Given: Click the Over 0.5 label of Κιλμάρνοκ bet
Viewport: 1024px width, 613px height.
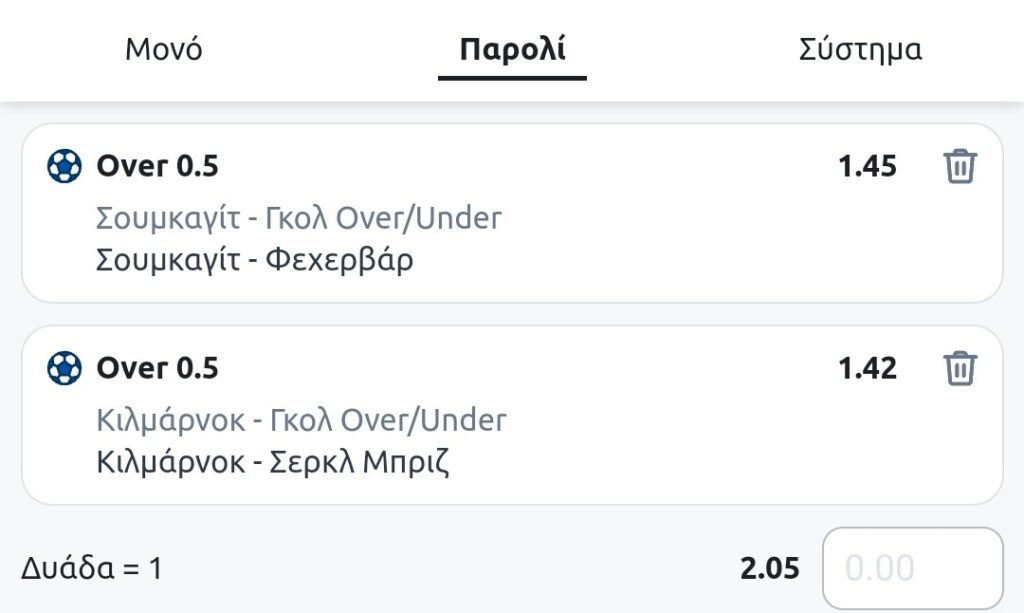Looking at the screenshot, I should coord(157,368).
